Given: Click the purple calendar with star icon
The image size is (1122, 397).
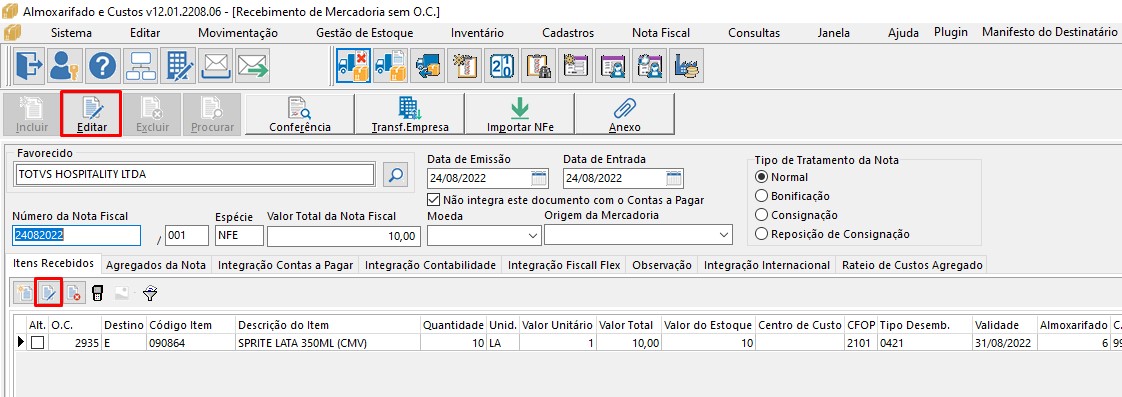Looking at the screenshot, I should click(576, 67).
